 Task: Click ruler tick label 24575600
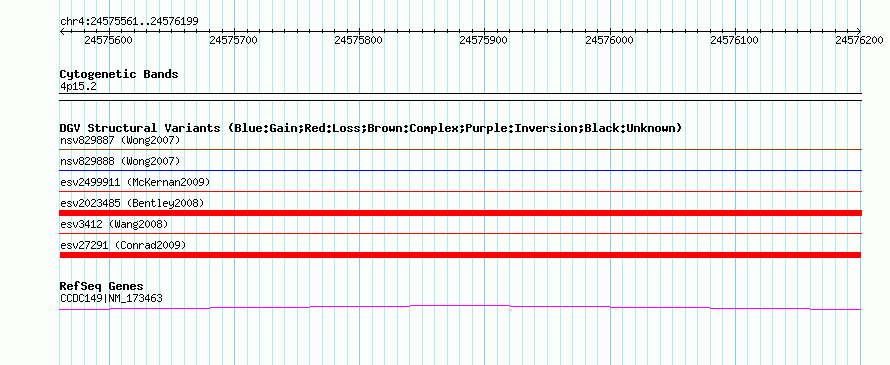108,40
